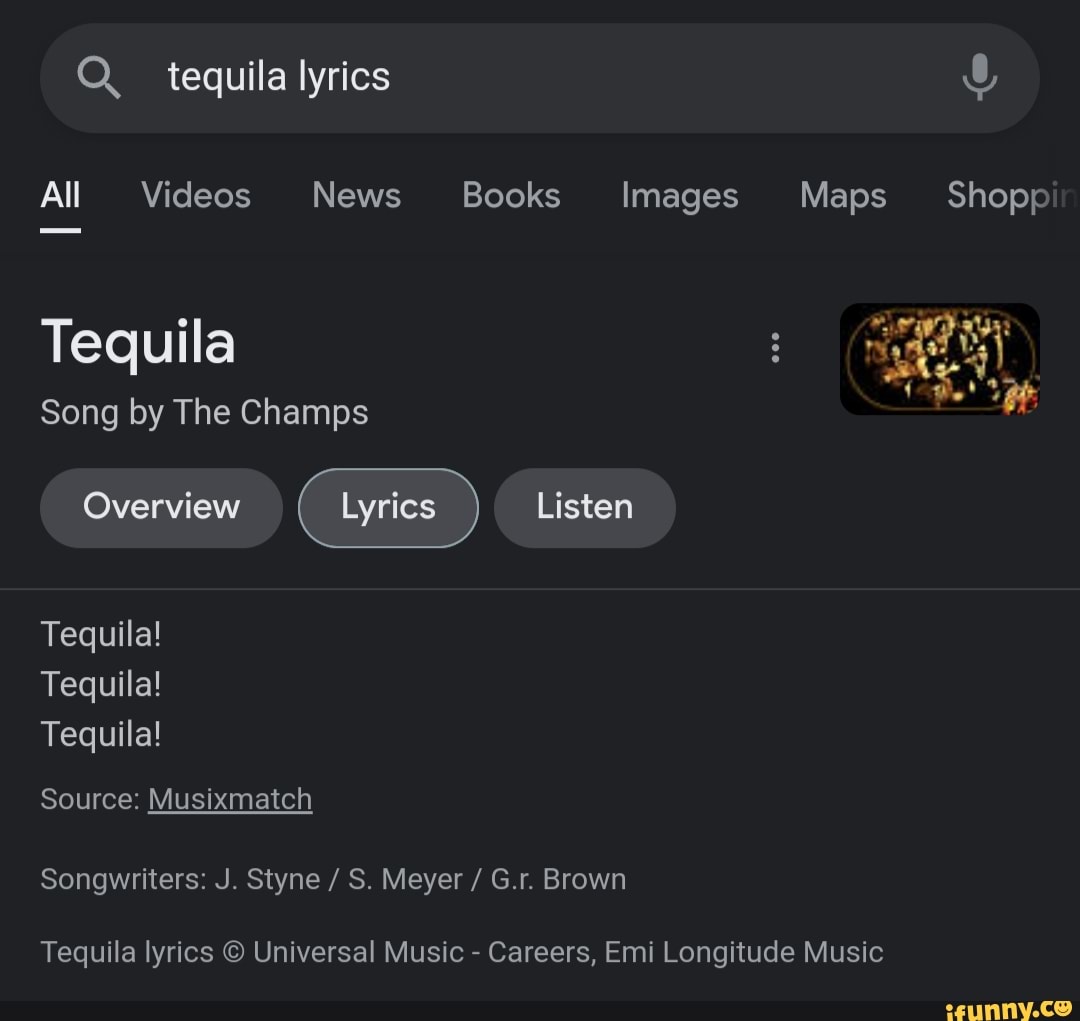Open the Maps tab
This screenshot has width=1080, height=1021.
coord(842,196)
